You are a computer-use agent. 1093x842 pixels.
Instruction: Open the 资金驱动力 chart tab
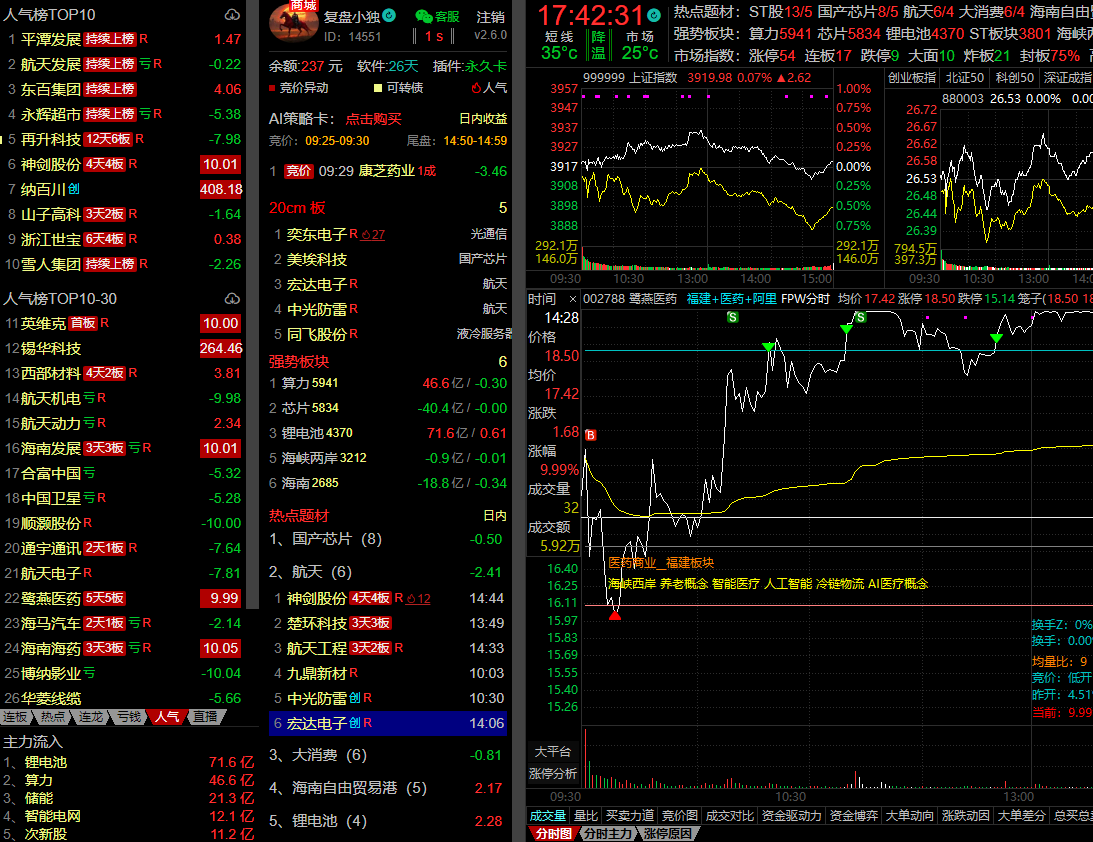click(791, 816)
